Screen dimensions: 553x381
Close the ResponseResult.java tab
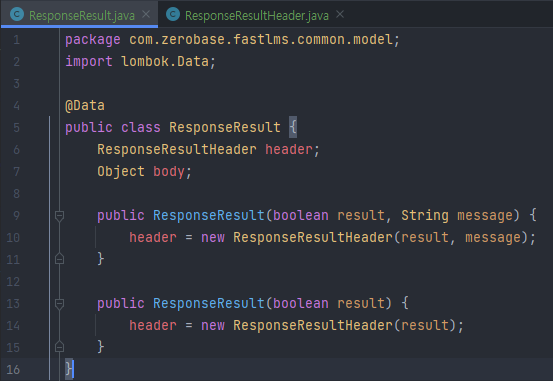(146, 14)
